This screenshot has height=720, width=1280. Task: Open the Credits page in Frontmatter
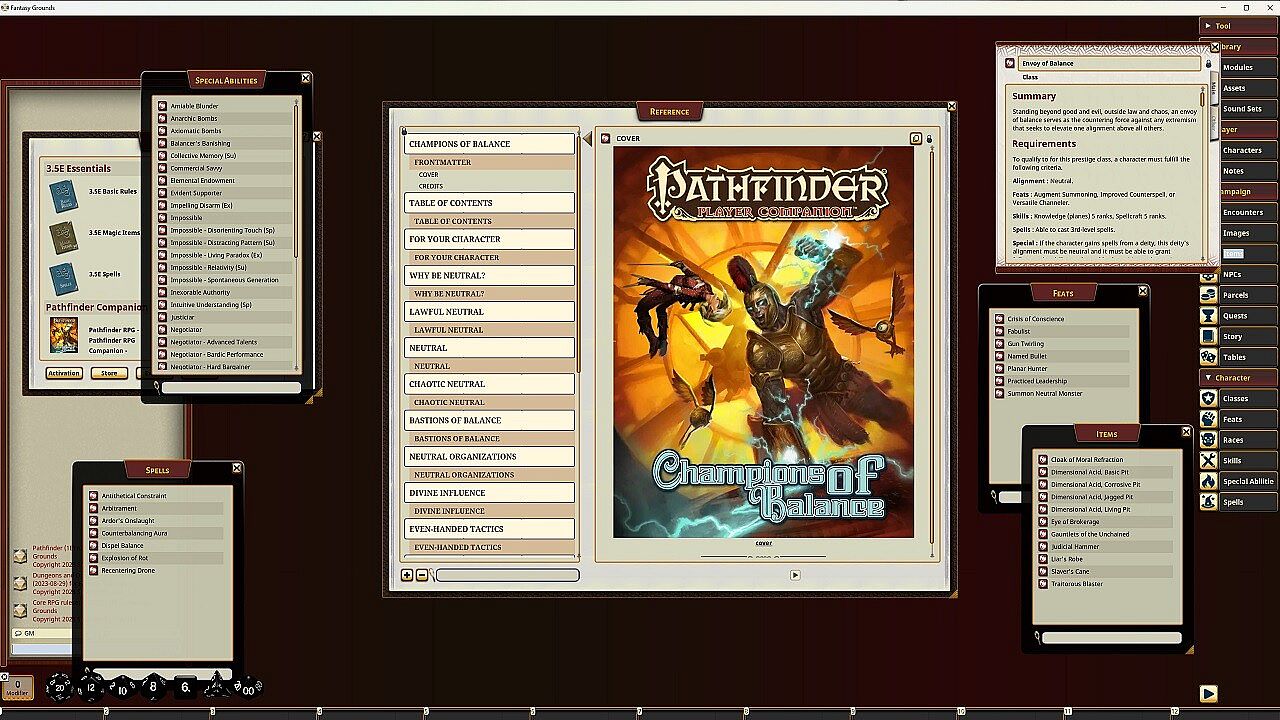click(431, 186)
